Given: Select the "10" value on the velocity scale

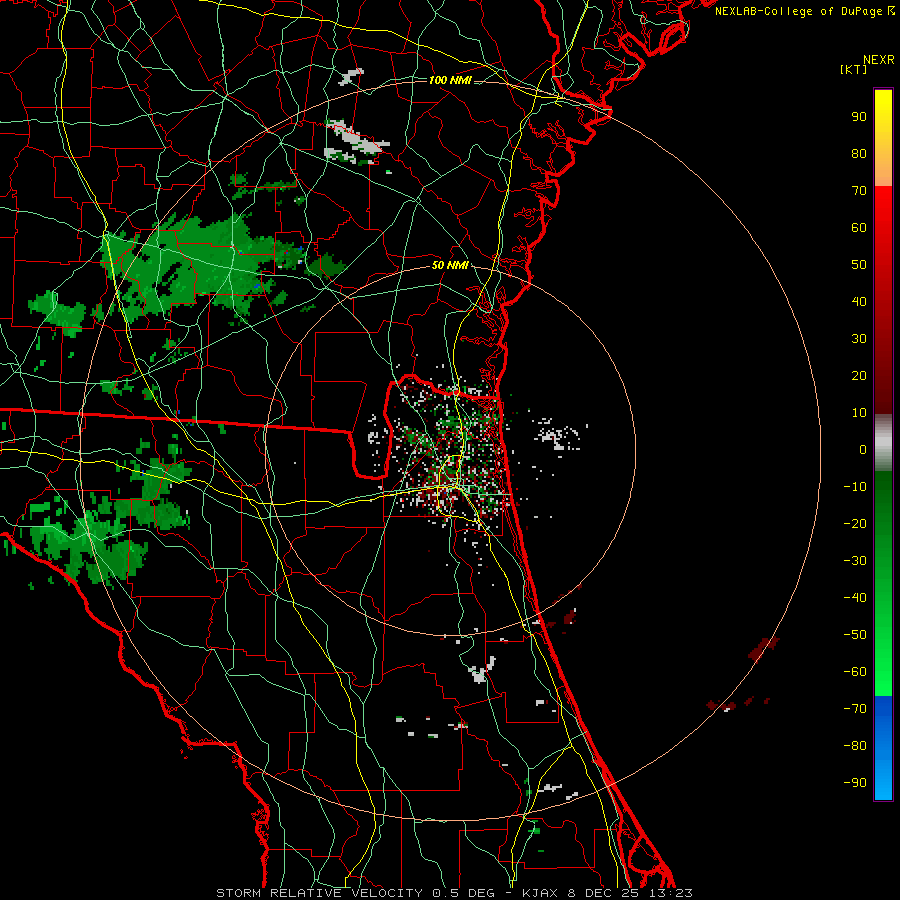Looking at the screenshot, I should pos(859,413).
